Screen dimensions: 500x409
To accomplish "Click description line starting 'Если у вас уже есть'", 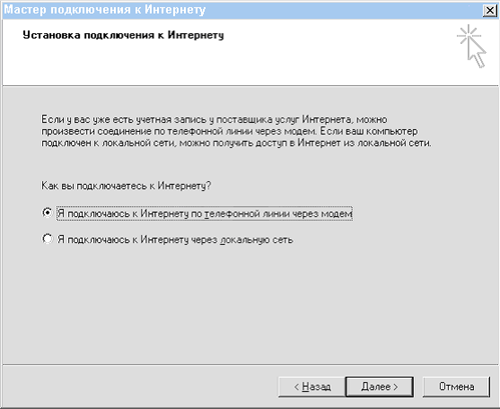I will click(214, 119).
